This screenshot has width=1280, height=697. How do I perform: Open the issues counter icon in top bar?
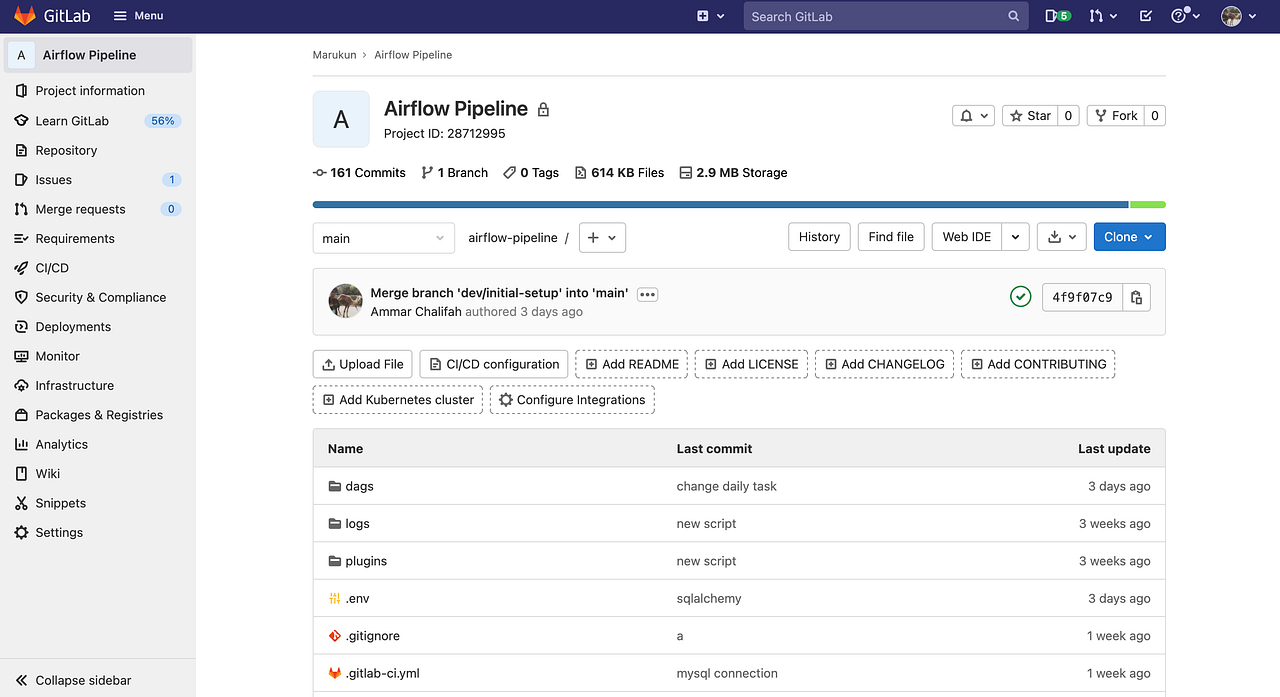pos(1057,16)
